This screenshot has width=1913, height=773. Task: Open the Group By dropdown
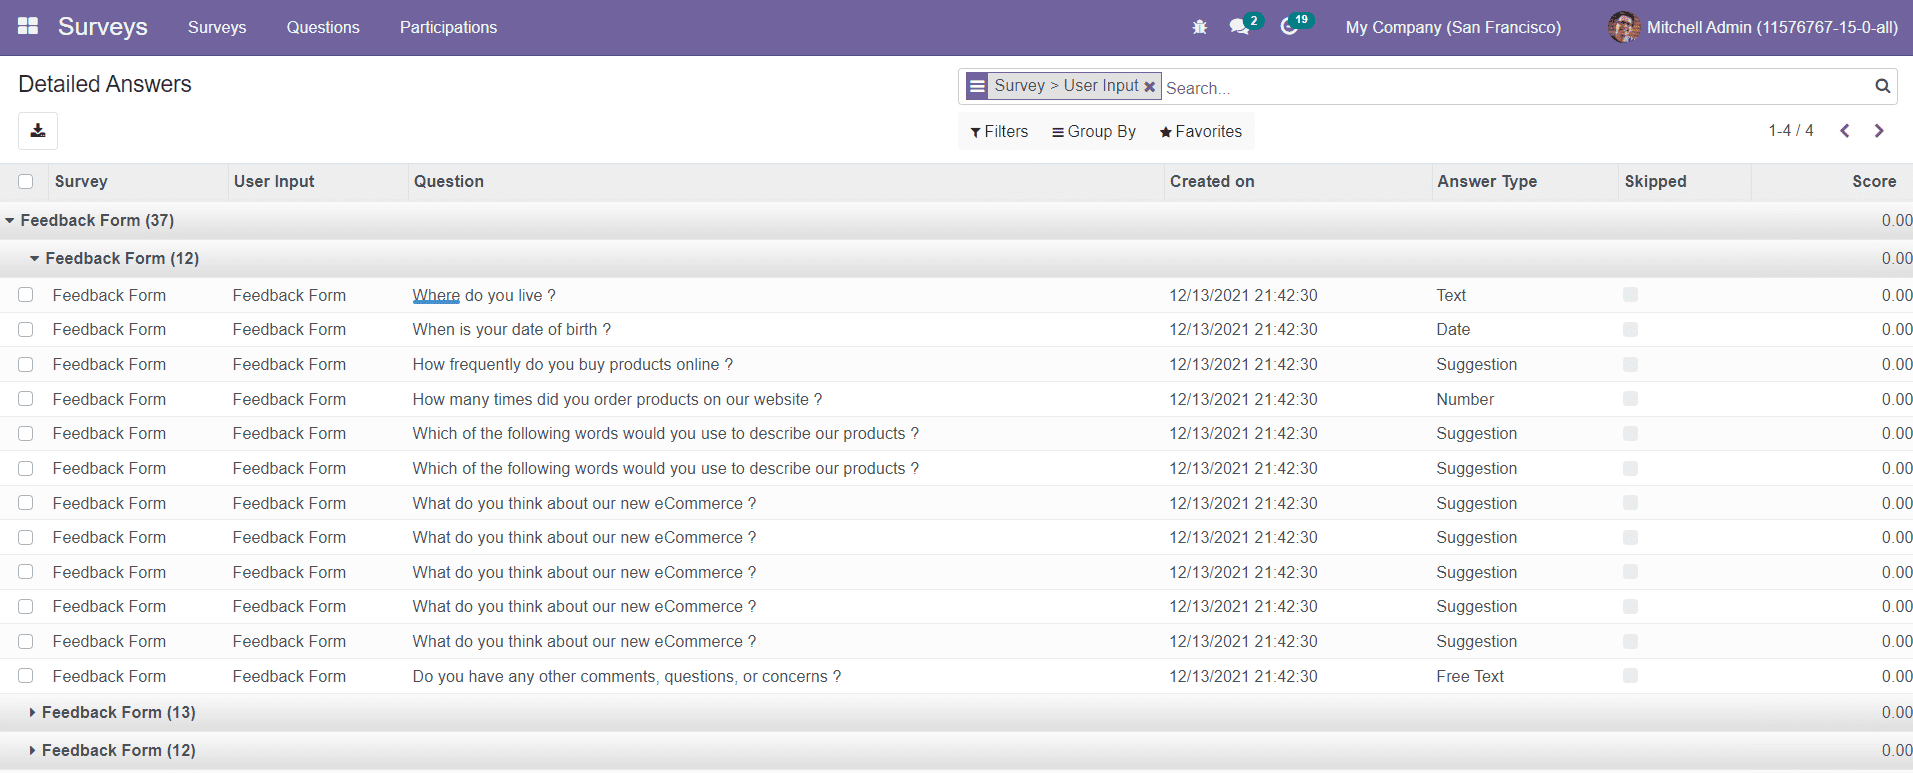[1094, 132]
